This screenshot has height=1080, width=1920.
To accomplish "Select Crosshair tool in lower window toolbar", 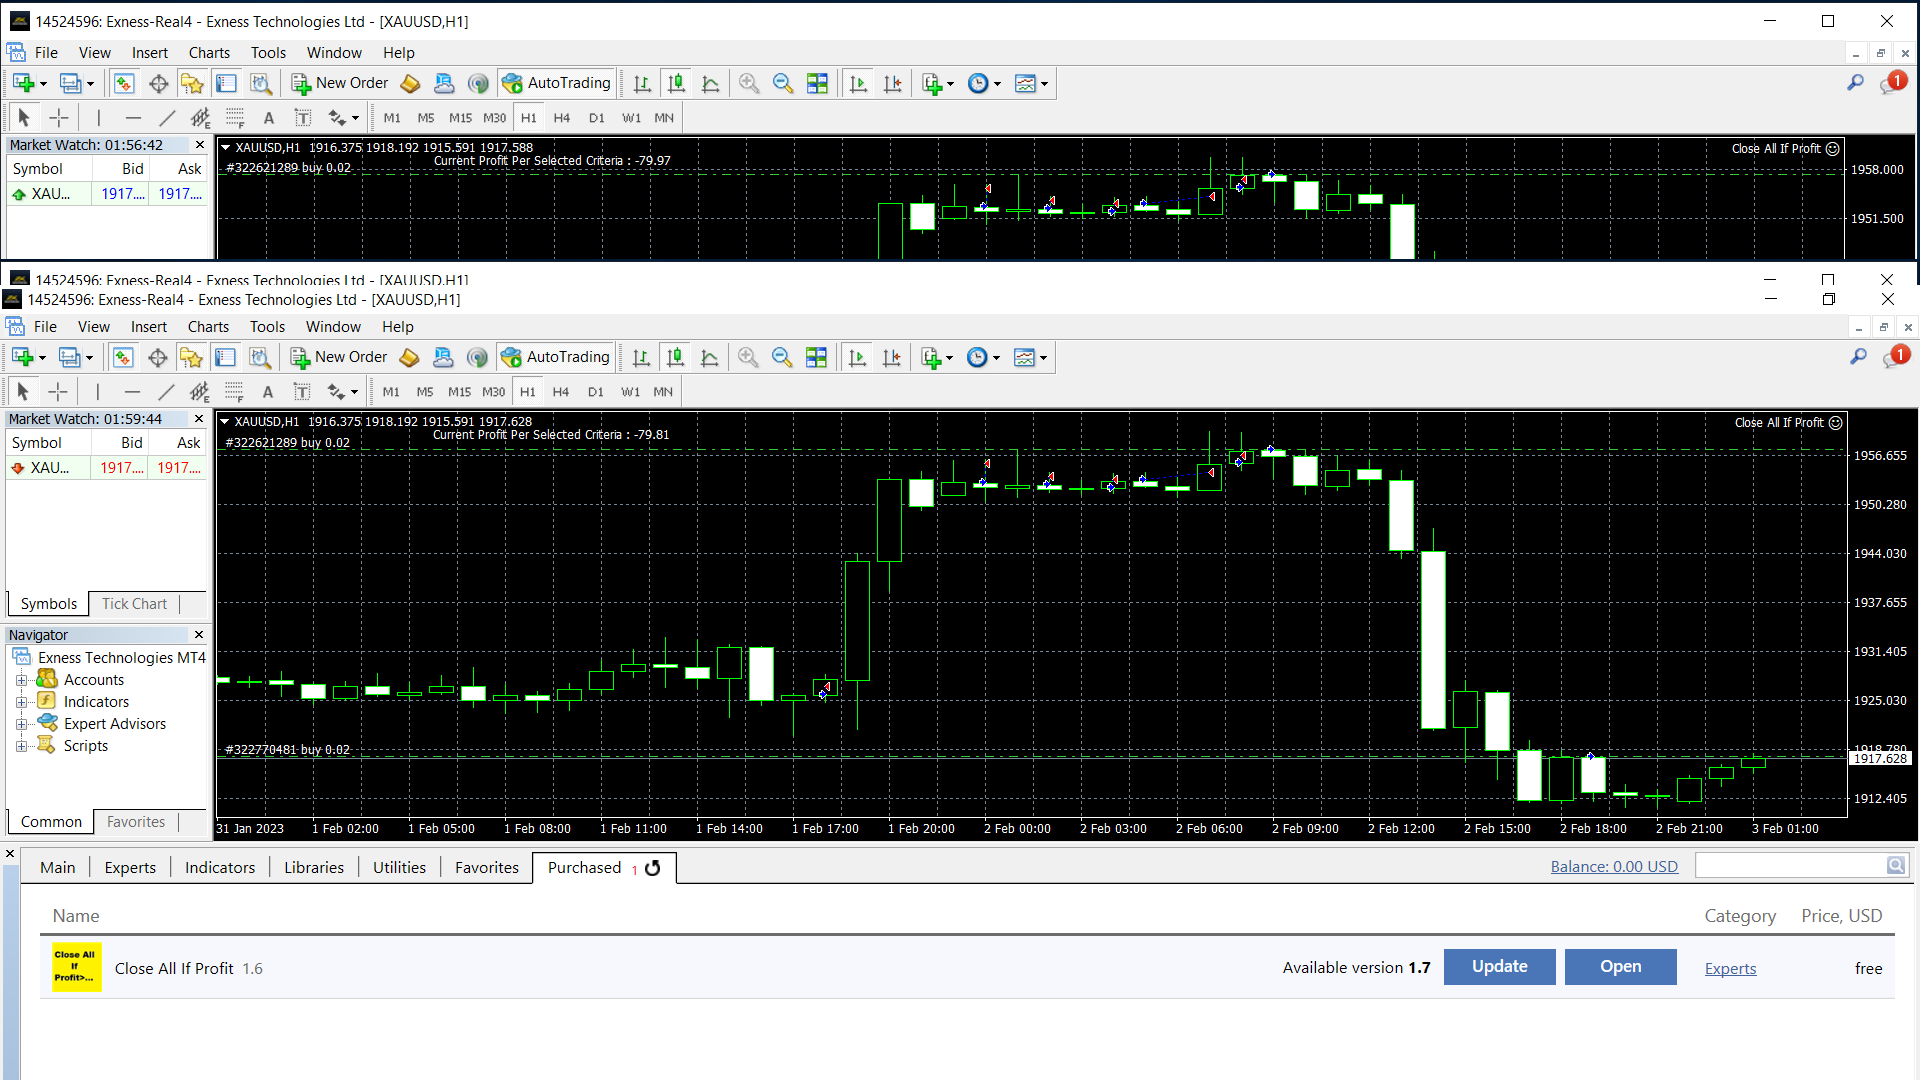I will 58,392.
